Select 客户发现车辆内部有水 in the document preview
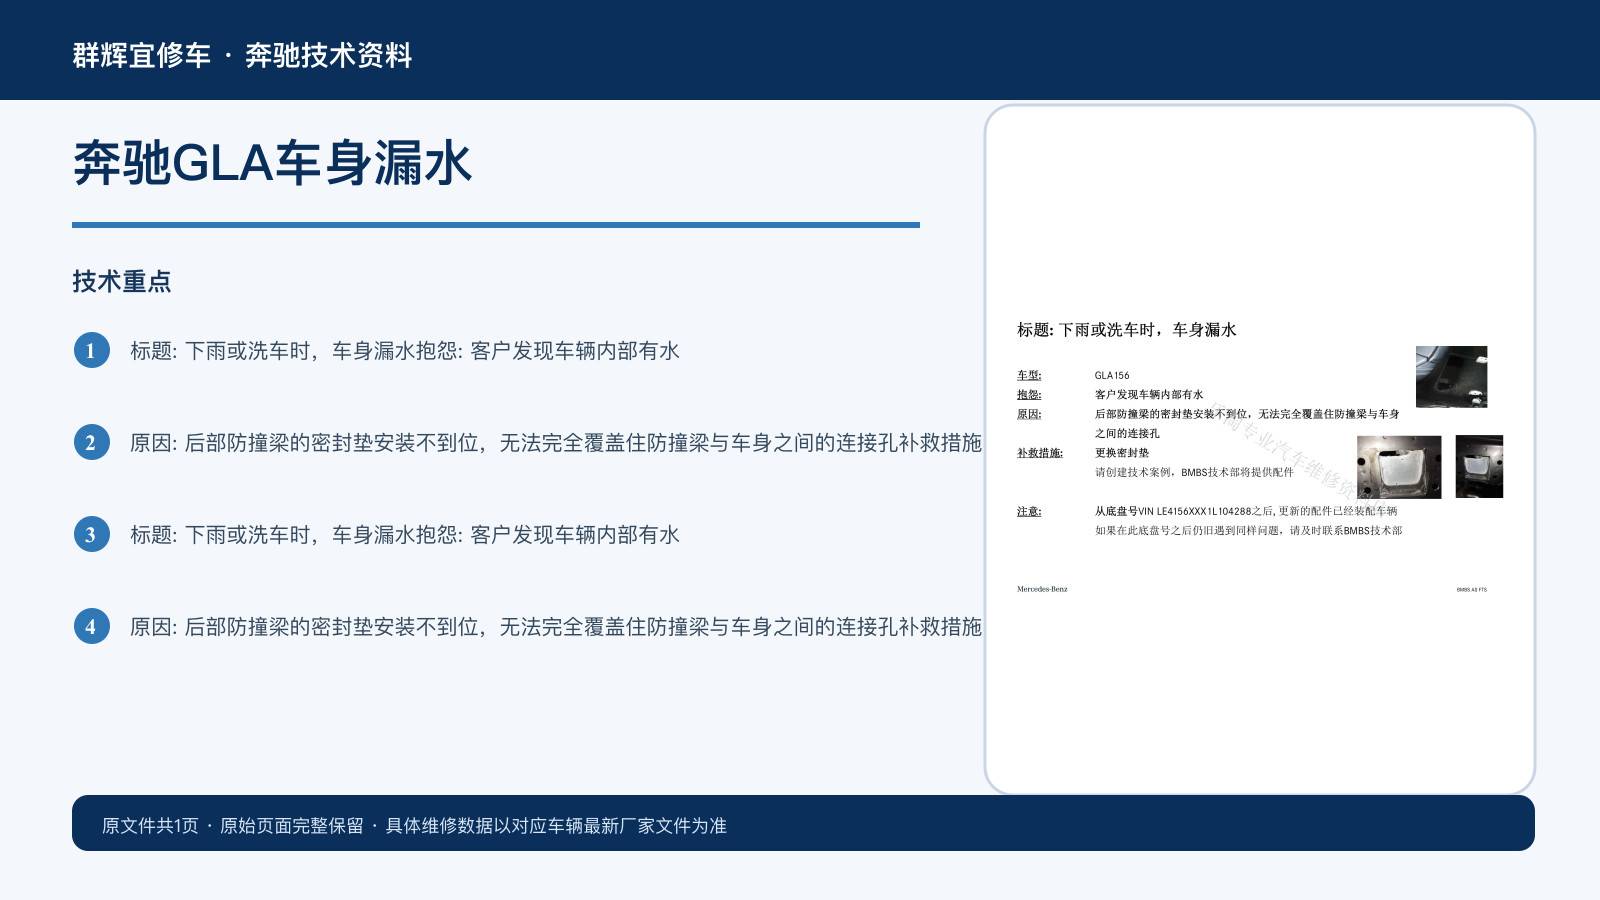Image resolution: width=1600 pixels, height=900 pixels. pos(1149,395)
